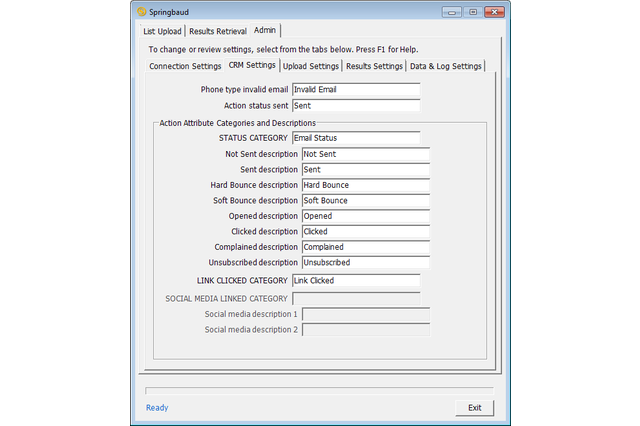This screenshot has height=426, width=640.
Task: Focus the Clicked description field
Action: click(365, 232)
